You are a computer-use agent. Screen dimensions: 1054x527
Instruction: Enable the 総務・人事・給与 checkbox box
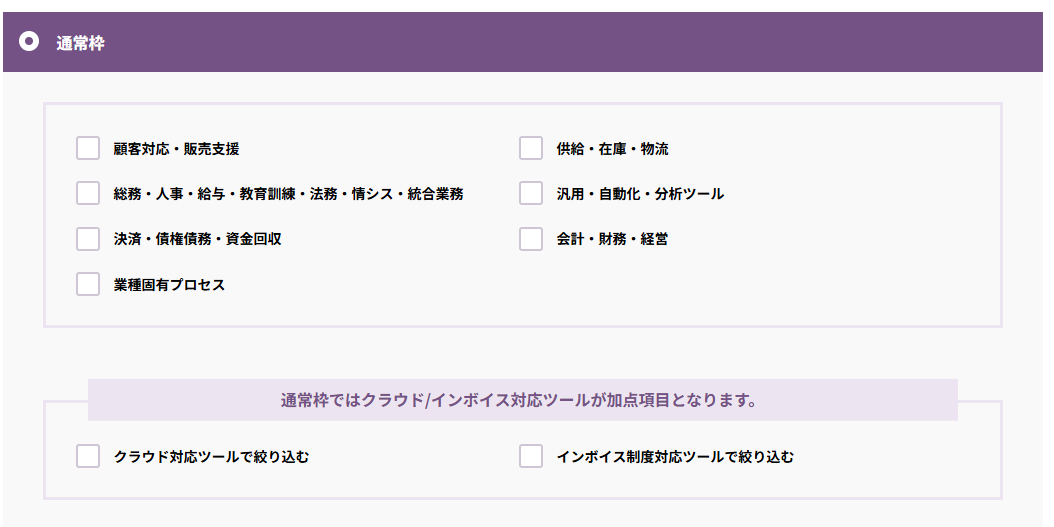[88, 194]
